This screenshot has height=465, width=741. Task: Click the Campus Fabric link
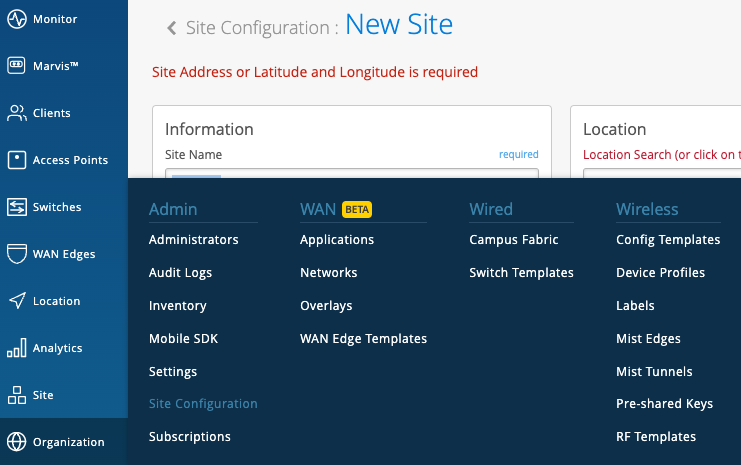click(513, 240)
